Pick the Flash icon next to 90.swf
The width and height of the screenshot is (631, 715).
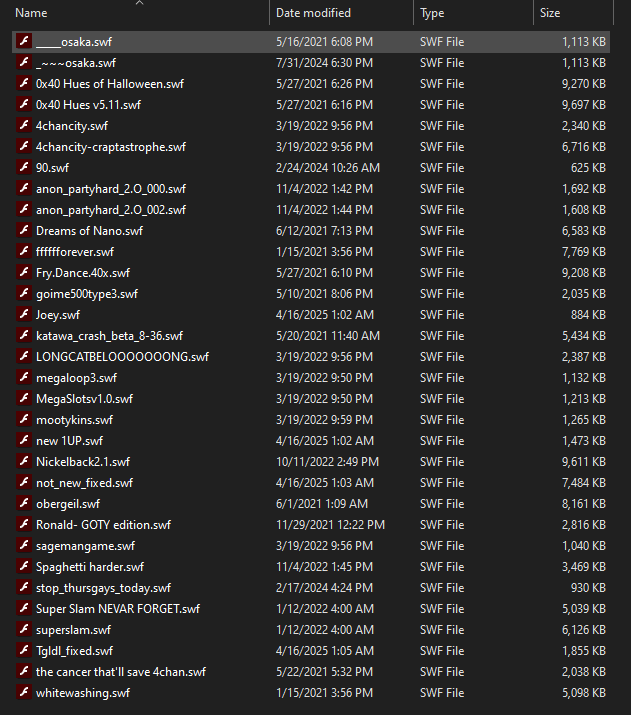pos(24,167)
